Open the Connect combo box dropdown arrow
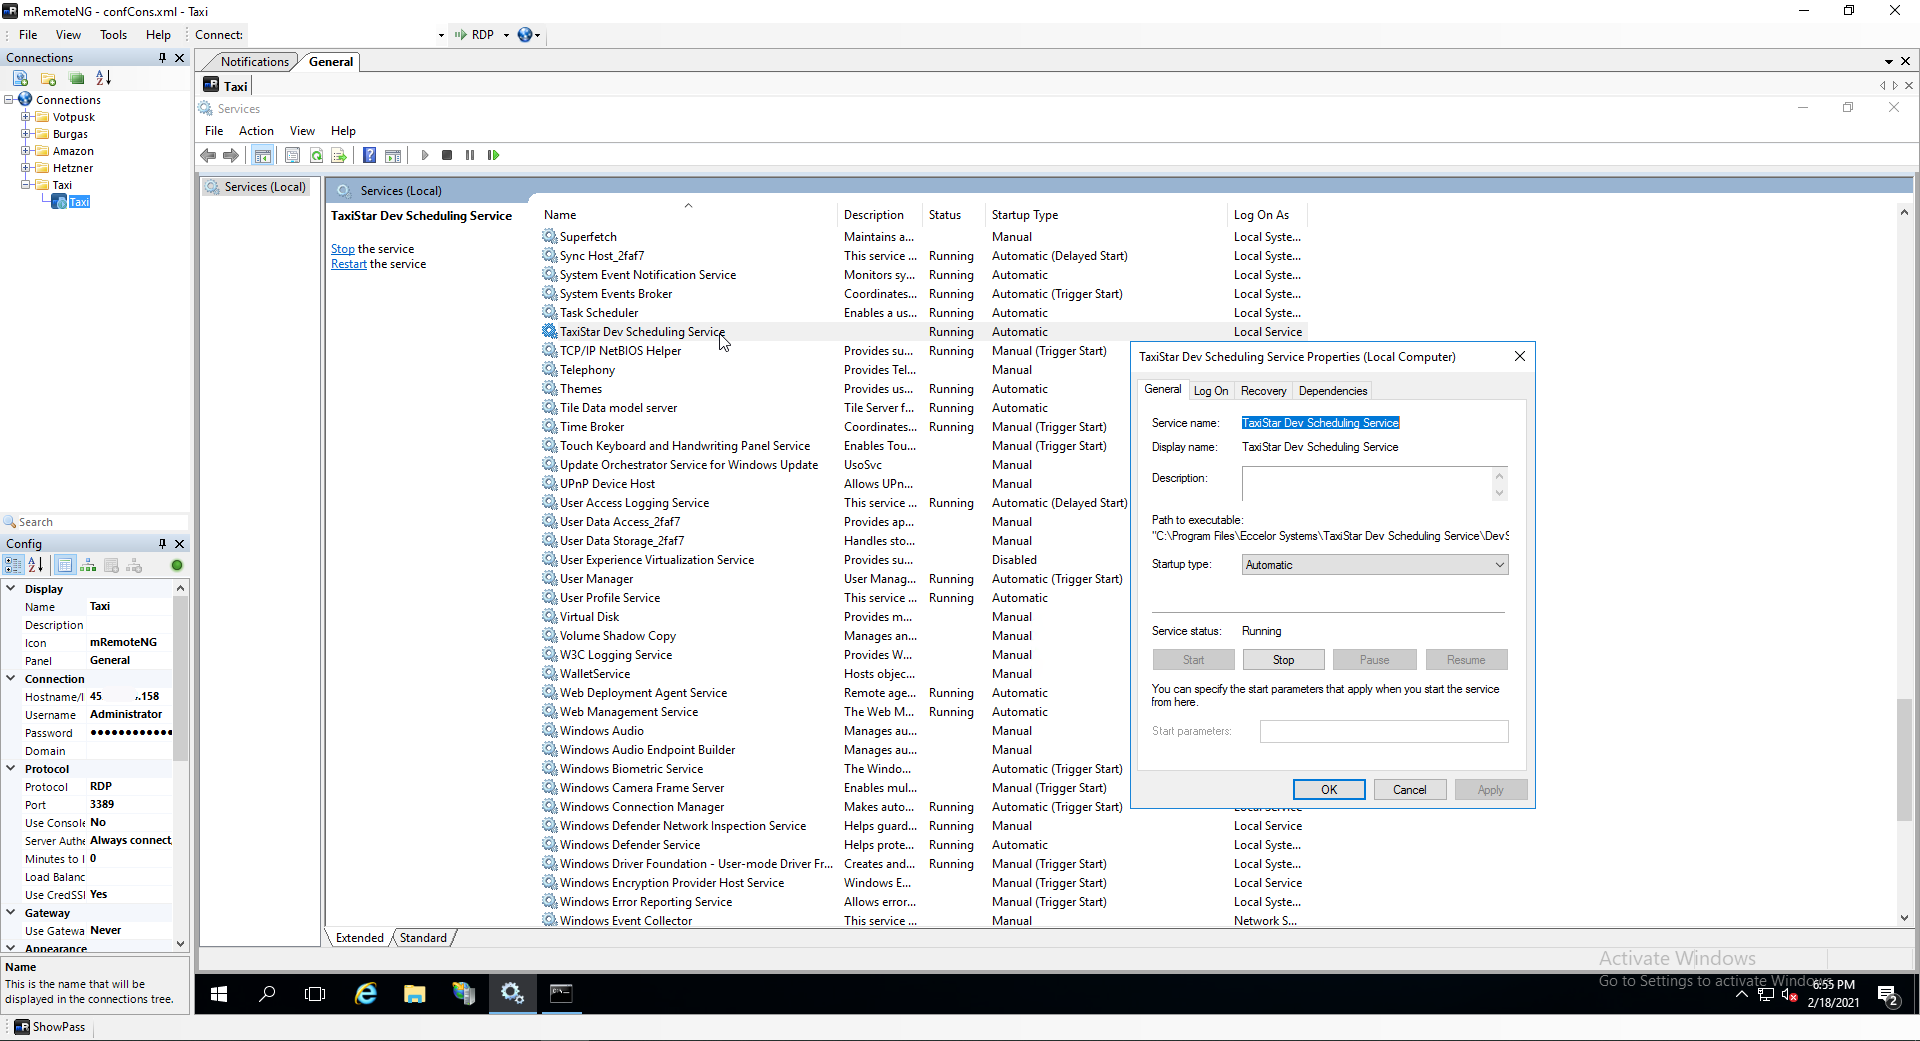Viewport: 1920px width, 1041px height. pos(441,35)
